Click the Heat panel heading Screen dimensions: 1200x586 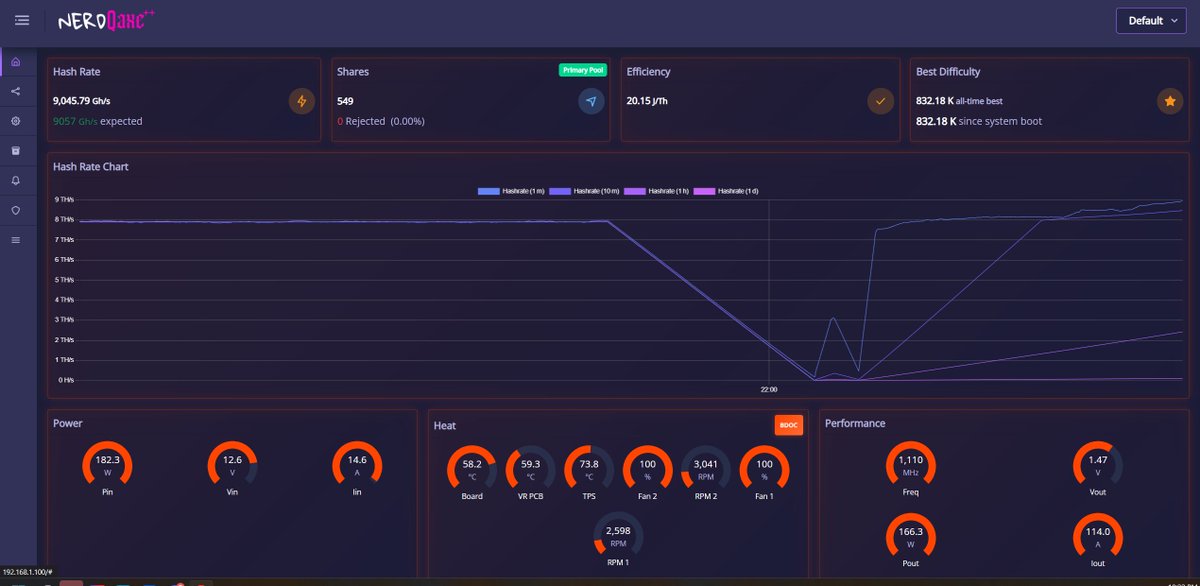(445, 425)
